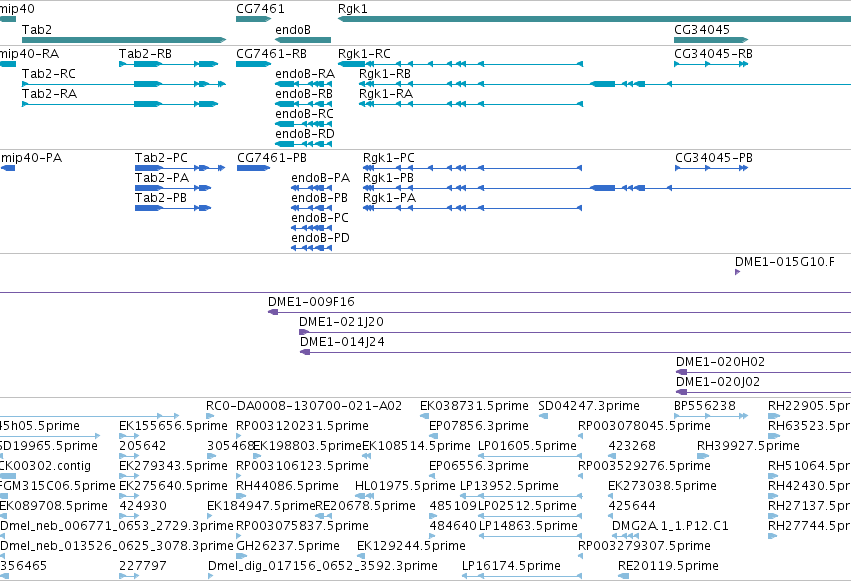This screenshot has height=581, width=851.
Task: Select the endoB-RA transcript label
Action: pyautogui.click(x=305, y=74)
